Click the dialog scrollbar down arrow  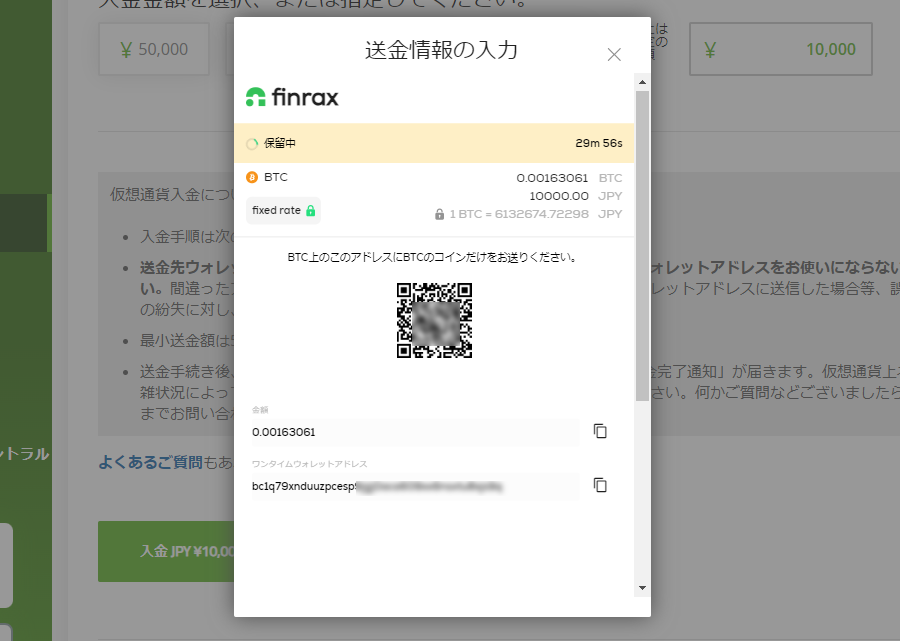coord(642,588)
